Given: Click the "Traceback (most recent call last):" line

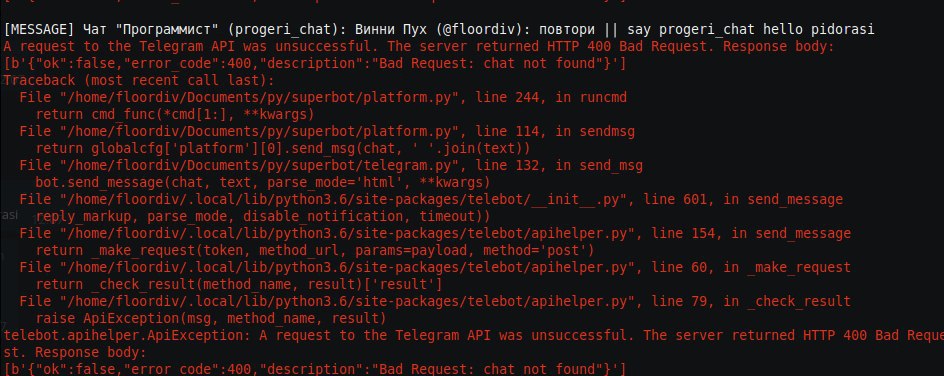Looking at the screenshot, I should 139,81.
